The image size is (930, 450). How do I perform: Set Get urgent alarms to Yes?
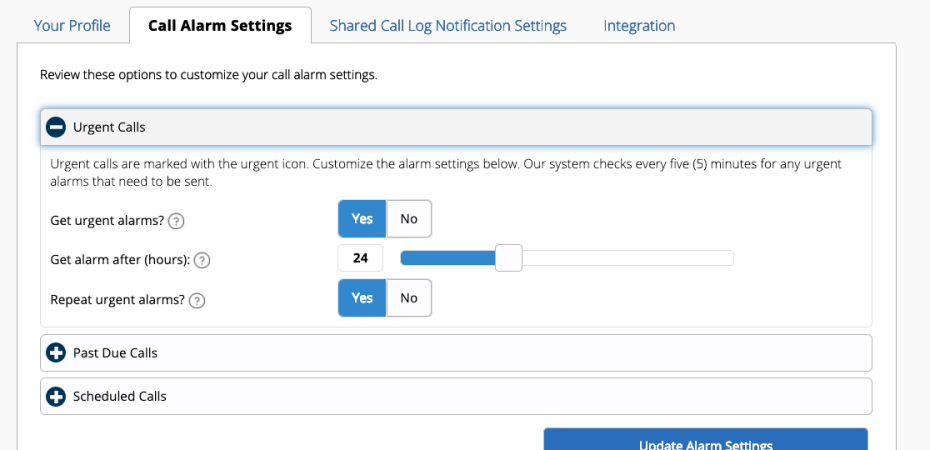pyautogui.click(x=362, y=219)
